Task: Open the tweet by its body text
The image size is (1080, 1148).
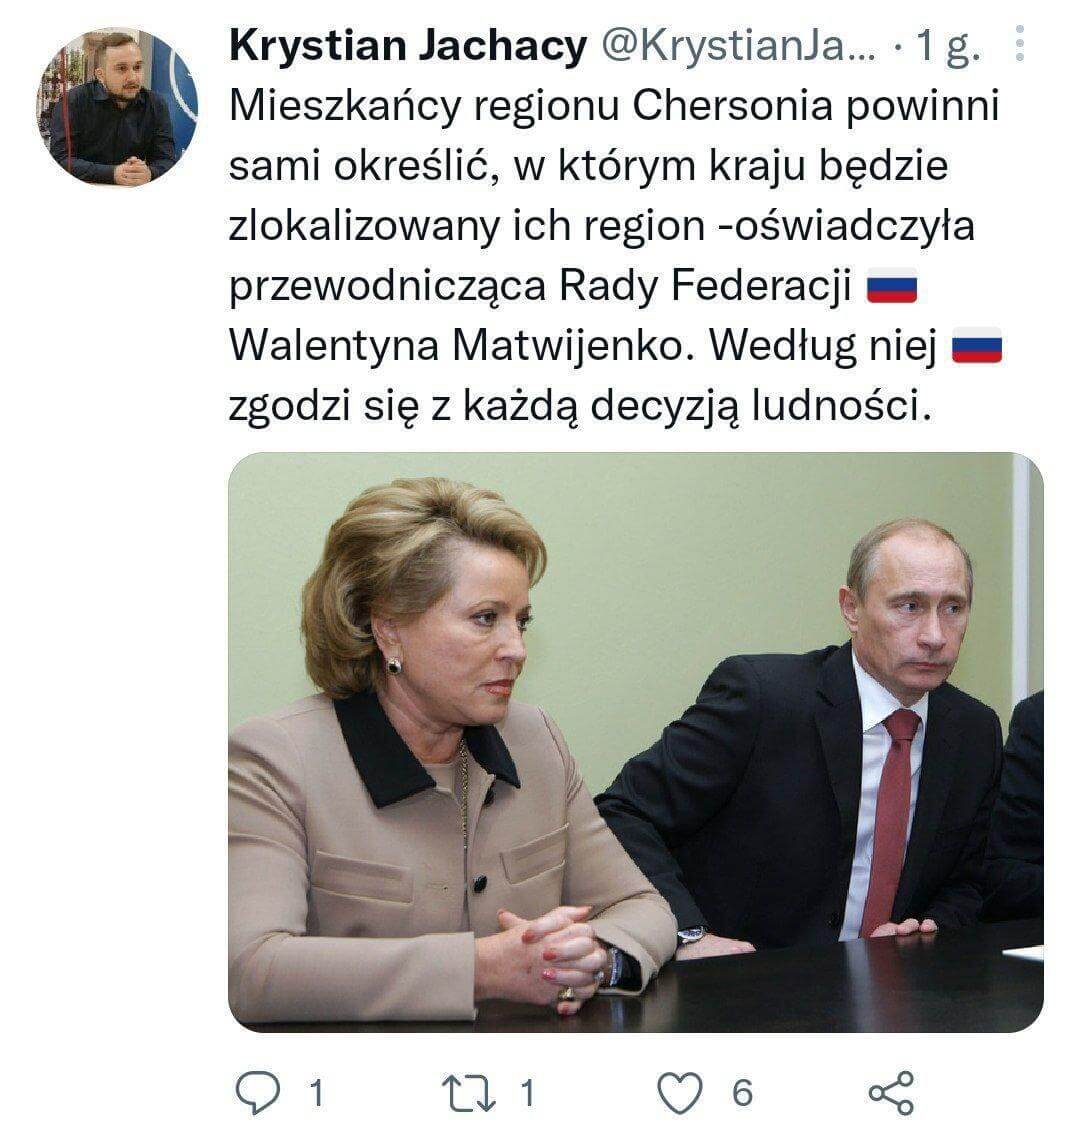Action: coord(615,255)
